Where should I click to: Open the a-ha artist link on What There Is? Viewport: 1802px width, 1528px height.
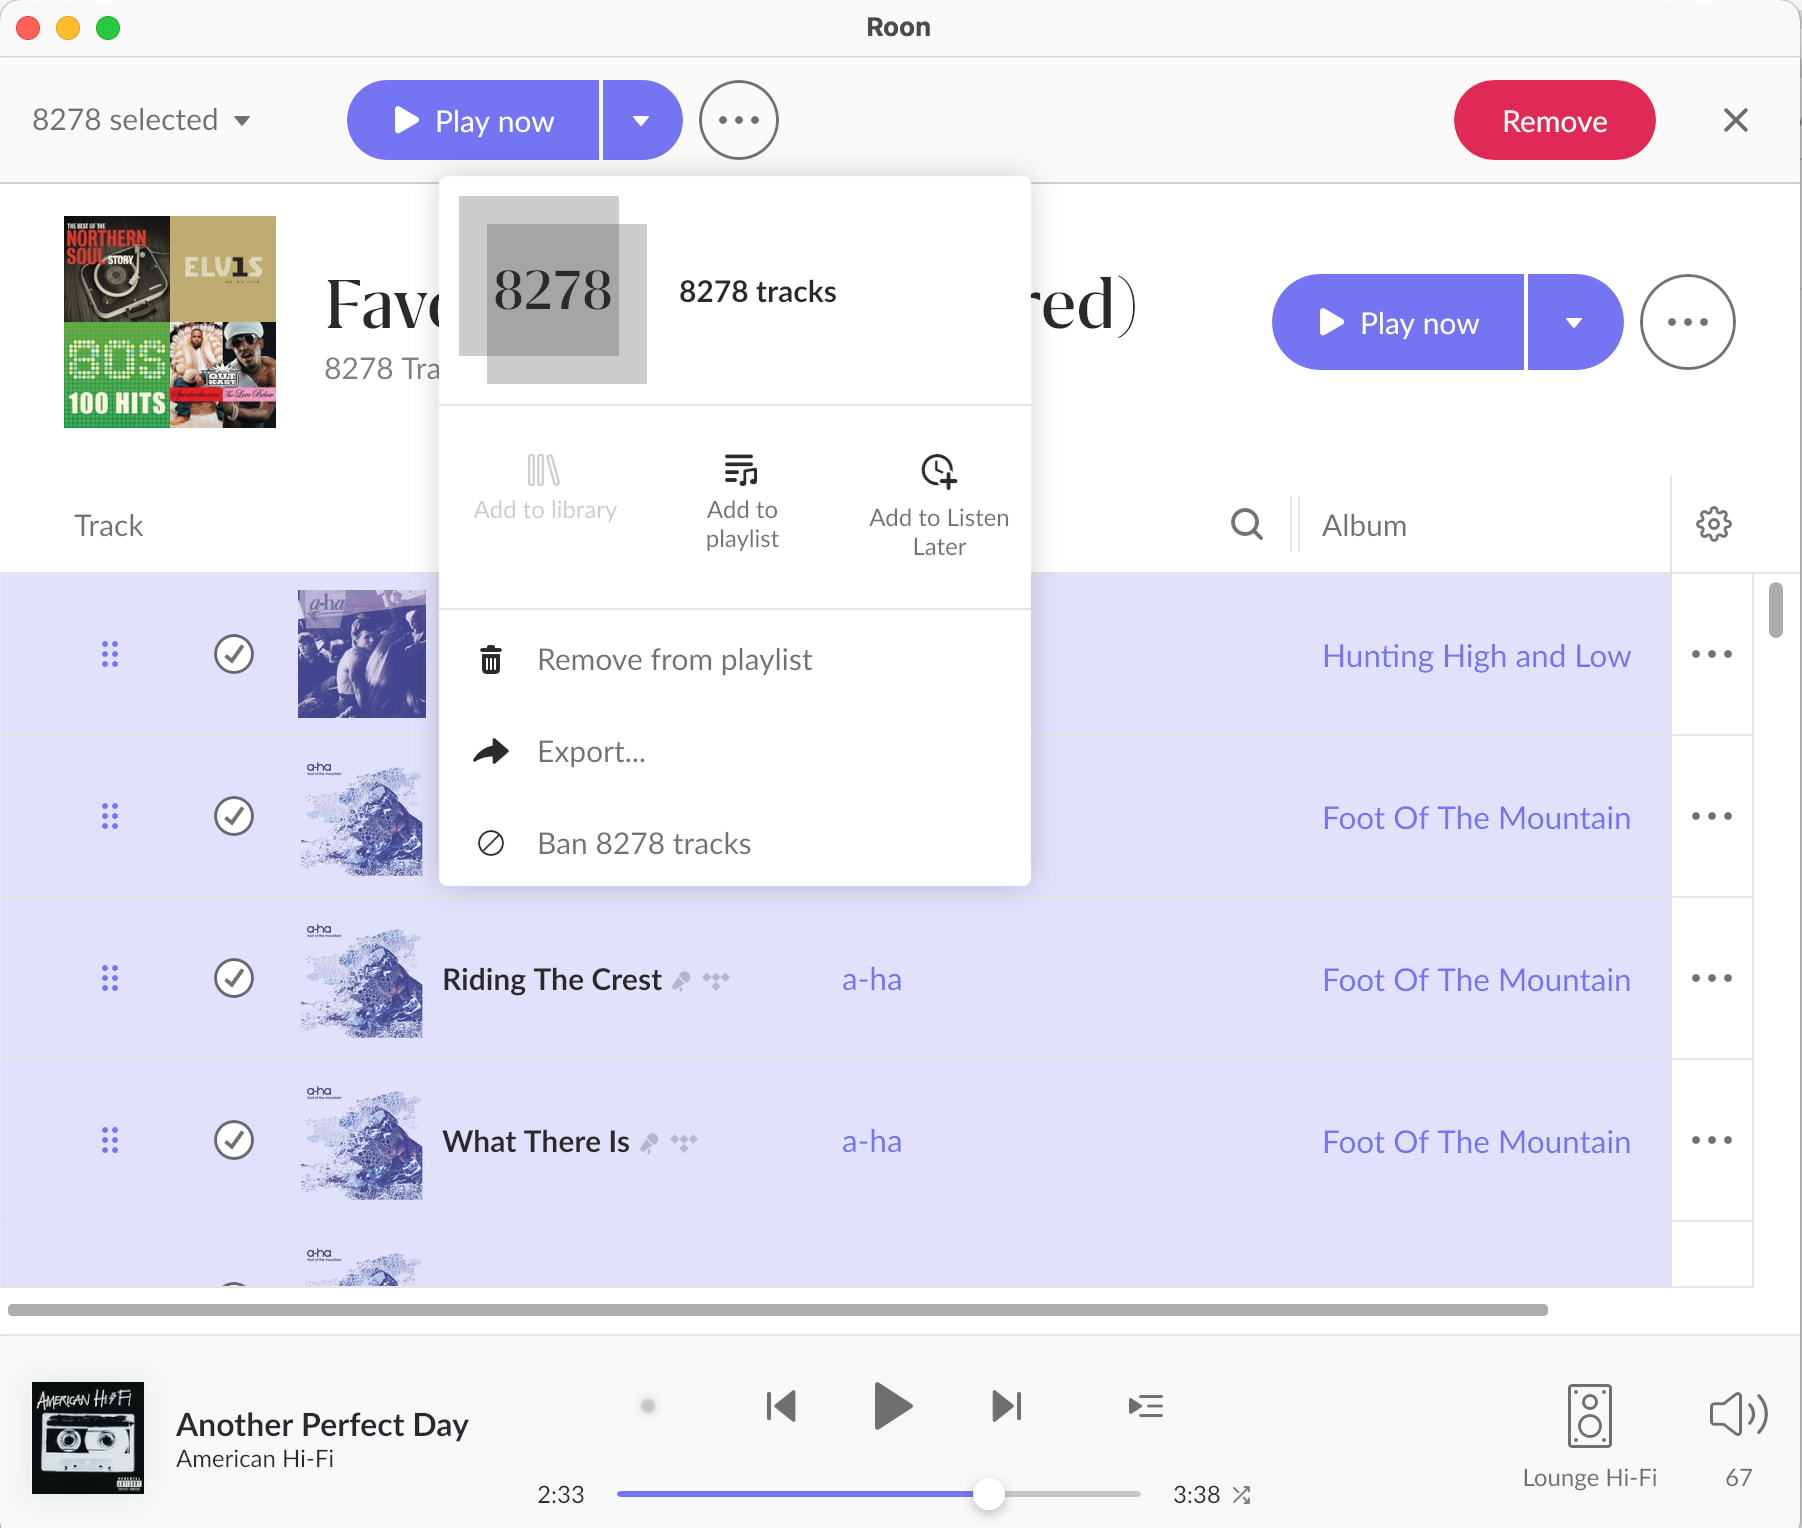(x=872, y=1142)
